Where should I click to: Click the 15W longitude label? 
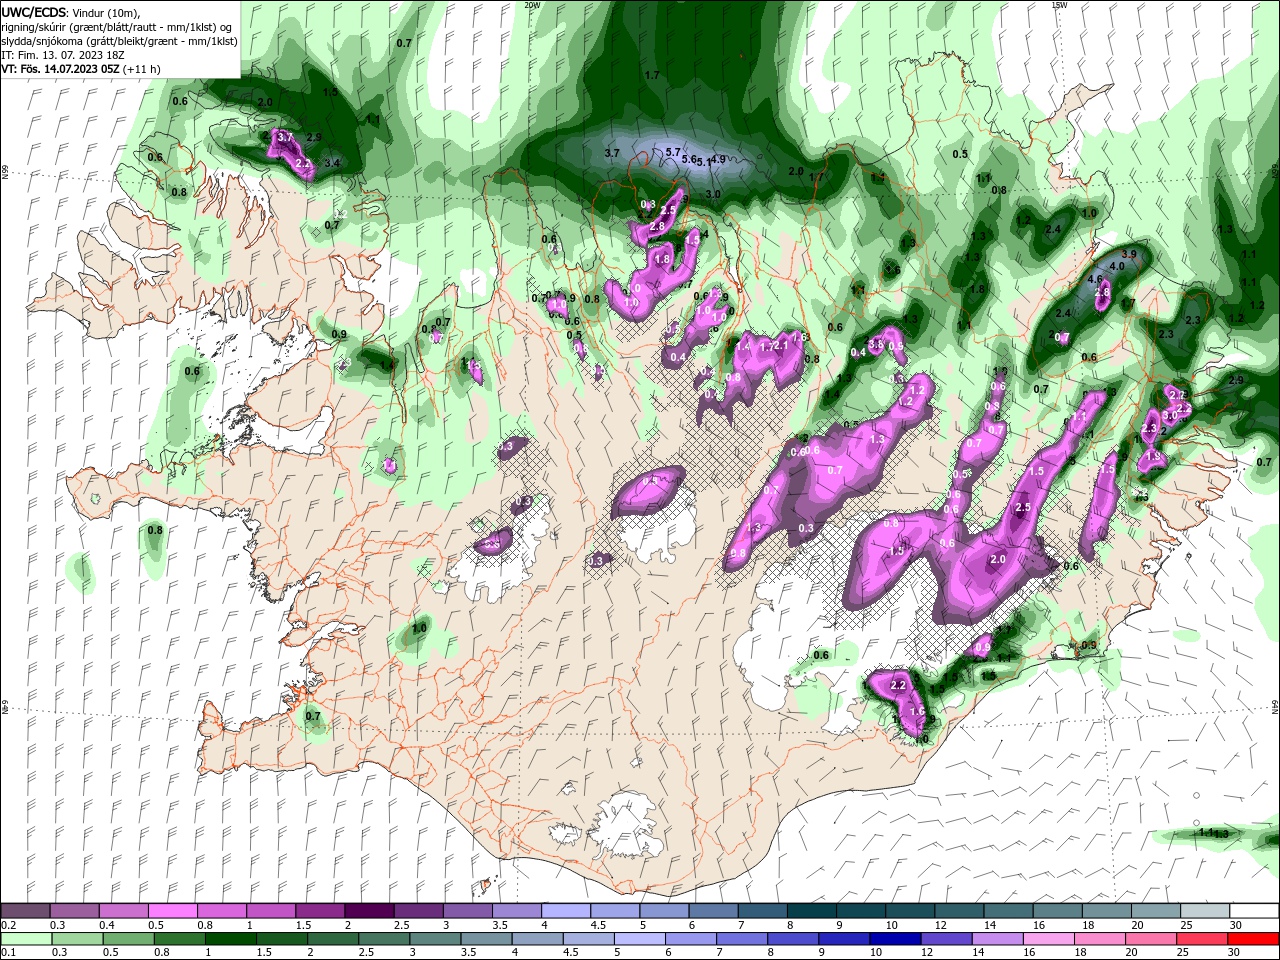coord(1058,4)
